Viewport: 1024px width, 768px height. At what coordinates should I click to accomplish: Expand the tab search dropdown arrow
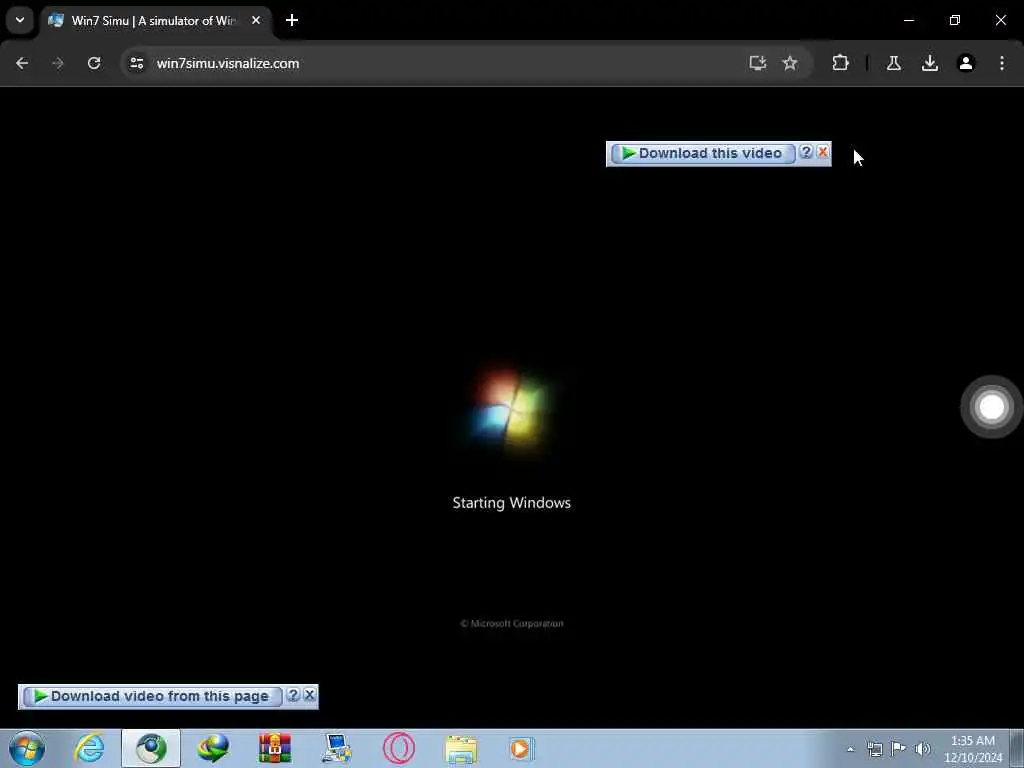20,20
